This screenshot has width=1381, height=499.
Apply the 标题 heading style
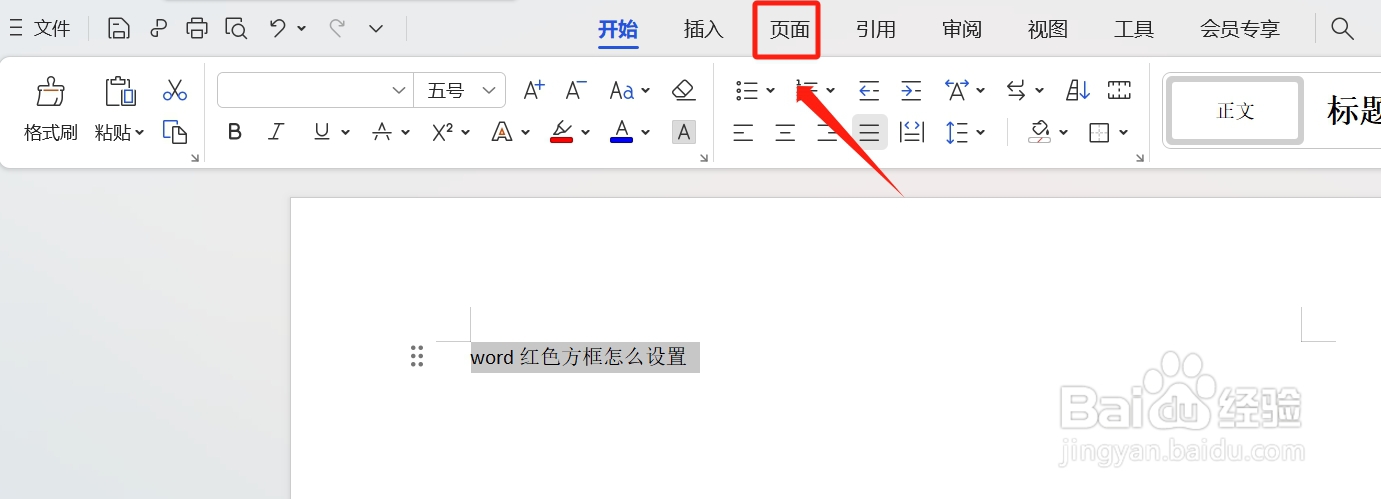coord(1352,111)
